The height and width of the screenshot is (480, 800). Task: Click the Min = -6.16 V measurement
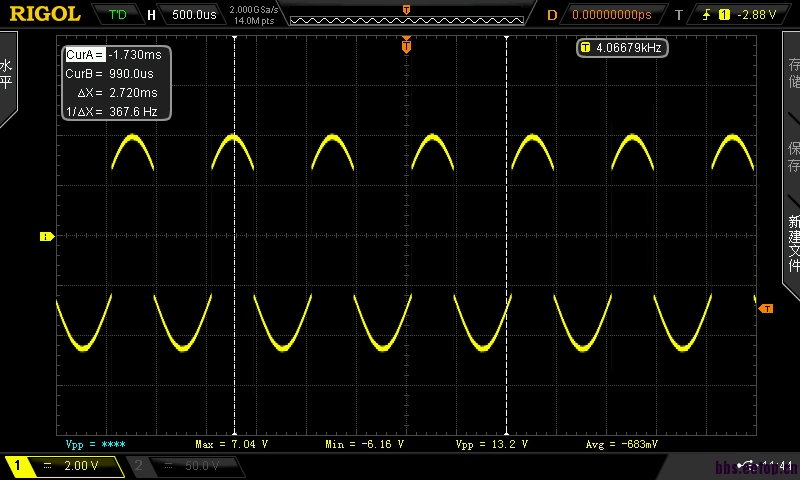[x=364, y=444]
